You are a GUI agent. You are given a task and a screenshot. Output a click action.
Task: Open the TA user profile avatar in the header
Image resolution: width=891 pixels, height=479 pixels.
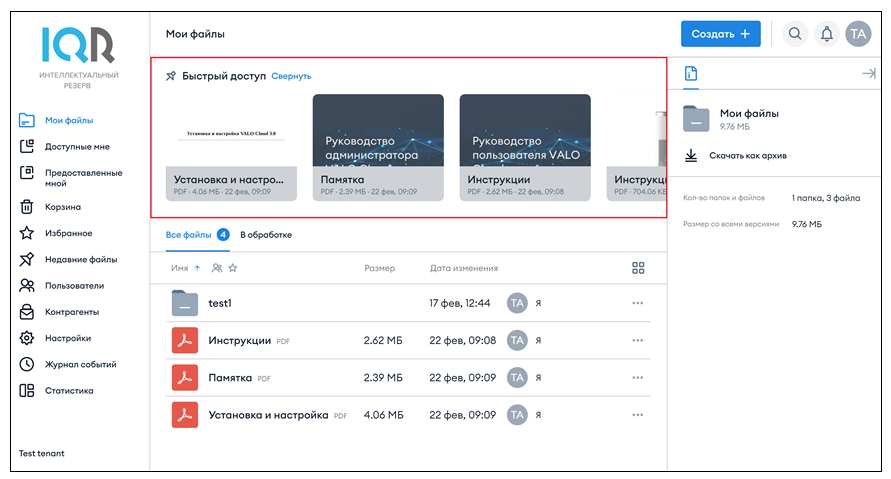[x=858, y=34]
